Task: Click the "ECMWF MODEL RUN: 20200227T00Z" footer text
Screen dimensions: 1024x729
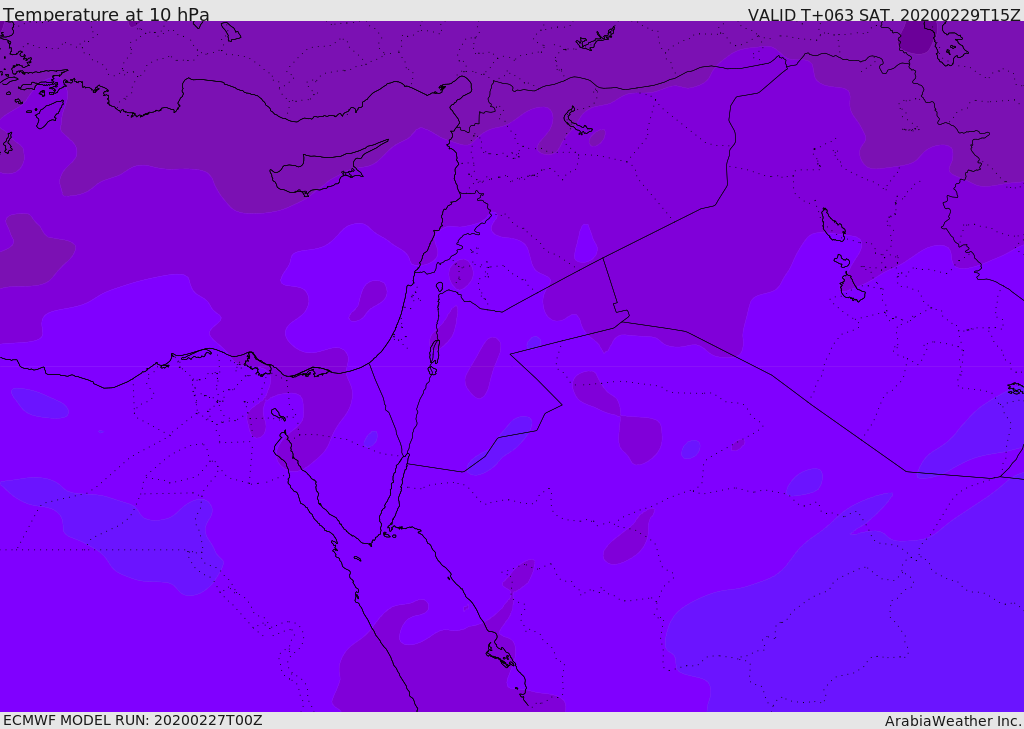Action: pyautogui.click(x=133, y=720)
